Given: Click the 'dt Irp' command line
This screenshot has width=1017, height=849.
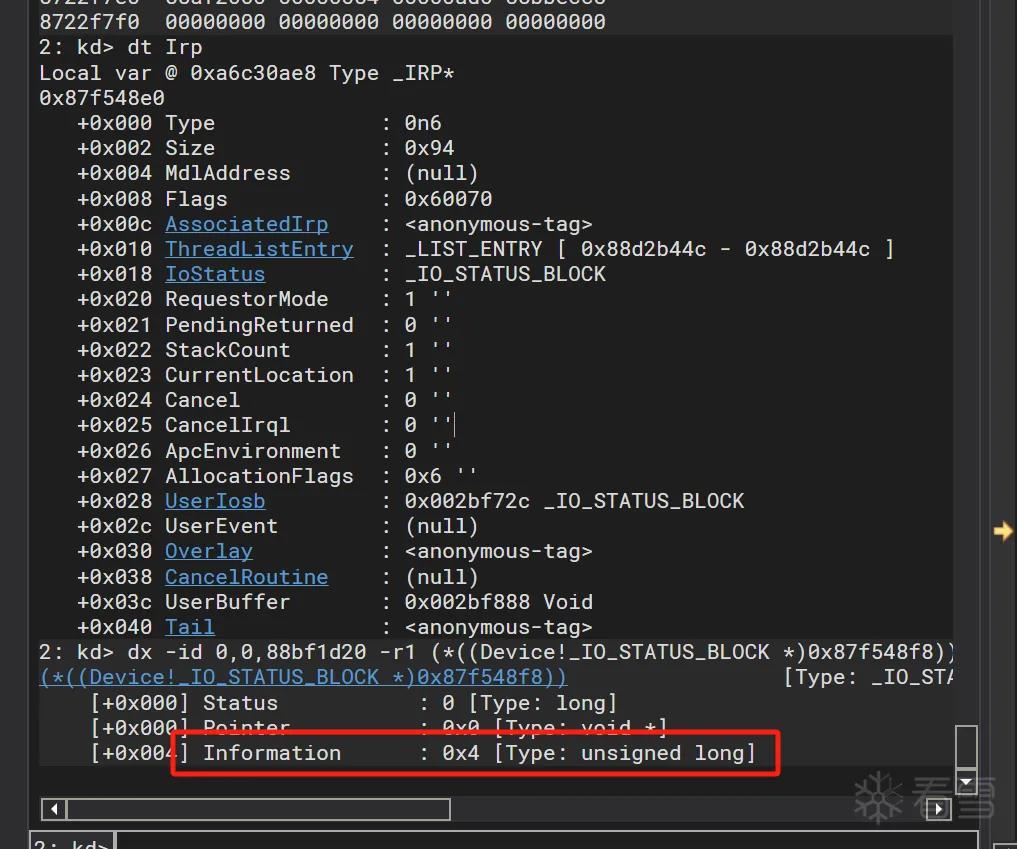Looking at the screenshot, I should point(121,47).
